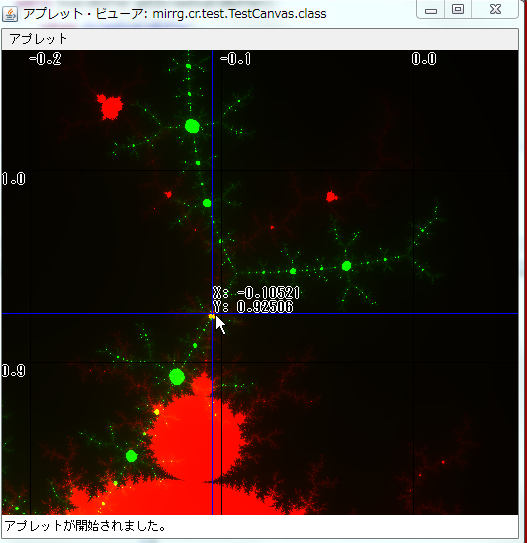
Task: Click the 1.0 vertical axis label
Action: [14, 179]
